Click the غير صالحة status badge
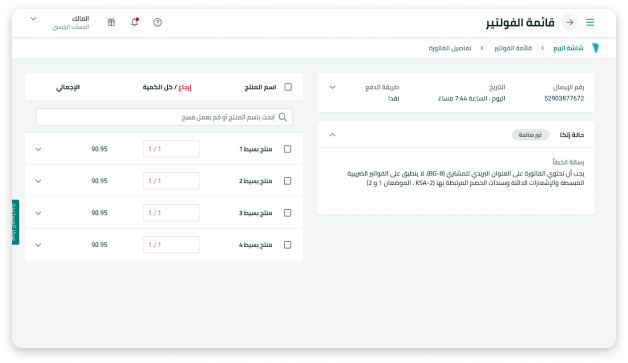The height and width of the screenshot is (363, 628). [530, 135]
